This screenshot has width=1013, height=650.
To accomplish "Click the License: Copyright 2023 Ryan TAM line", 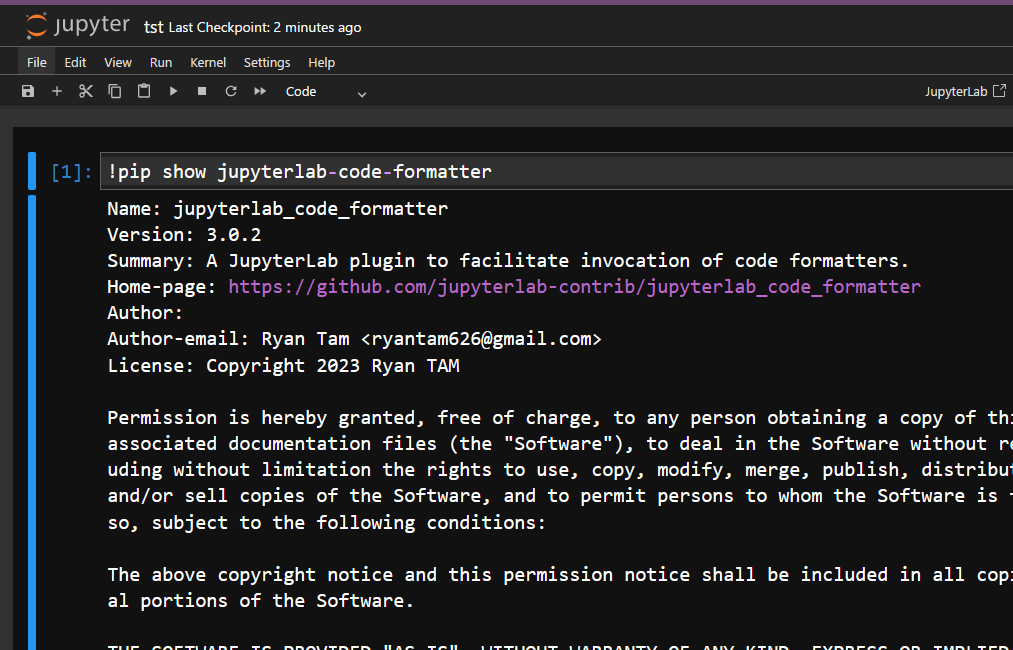I will click(283, 365).
